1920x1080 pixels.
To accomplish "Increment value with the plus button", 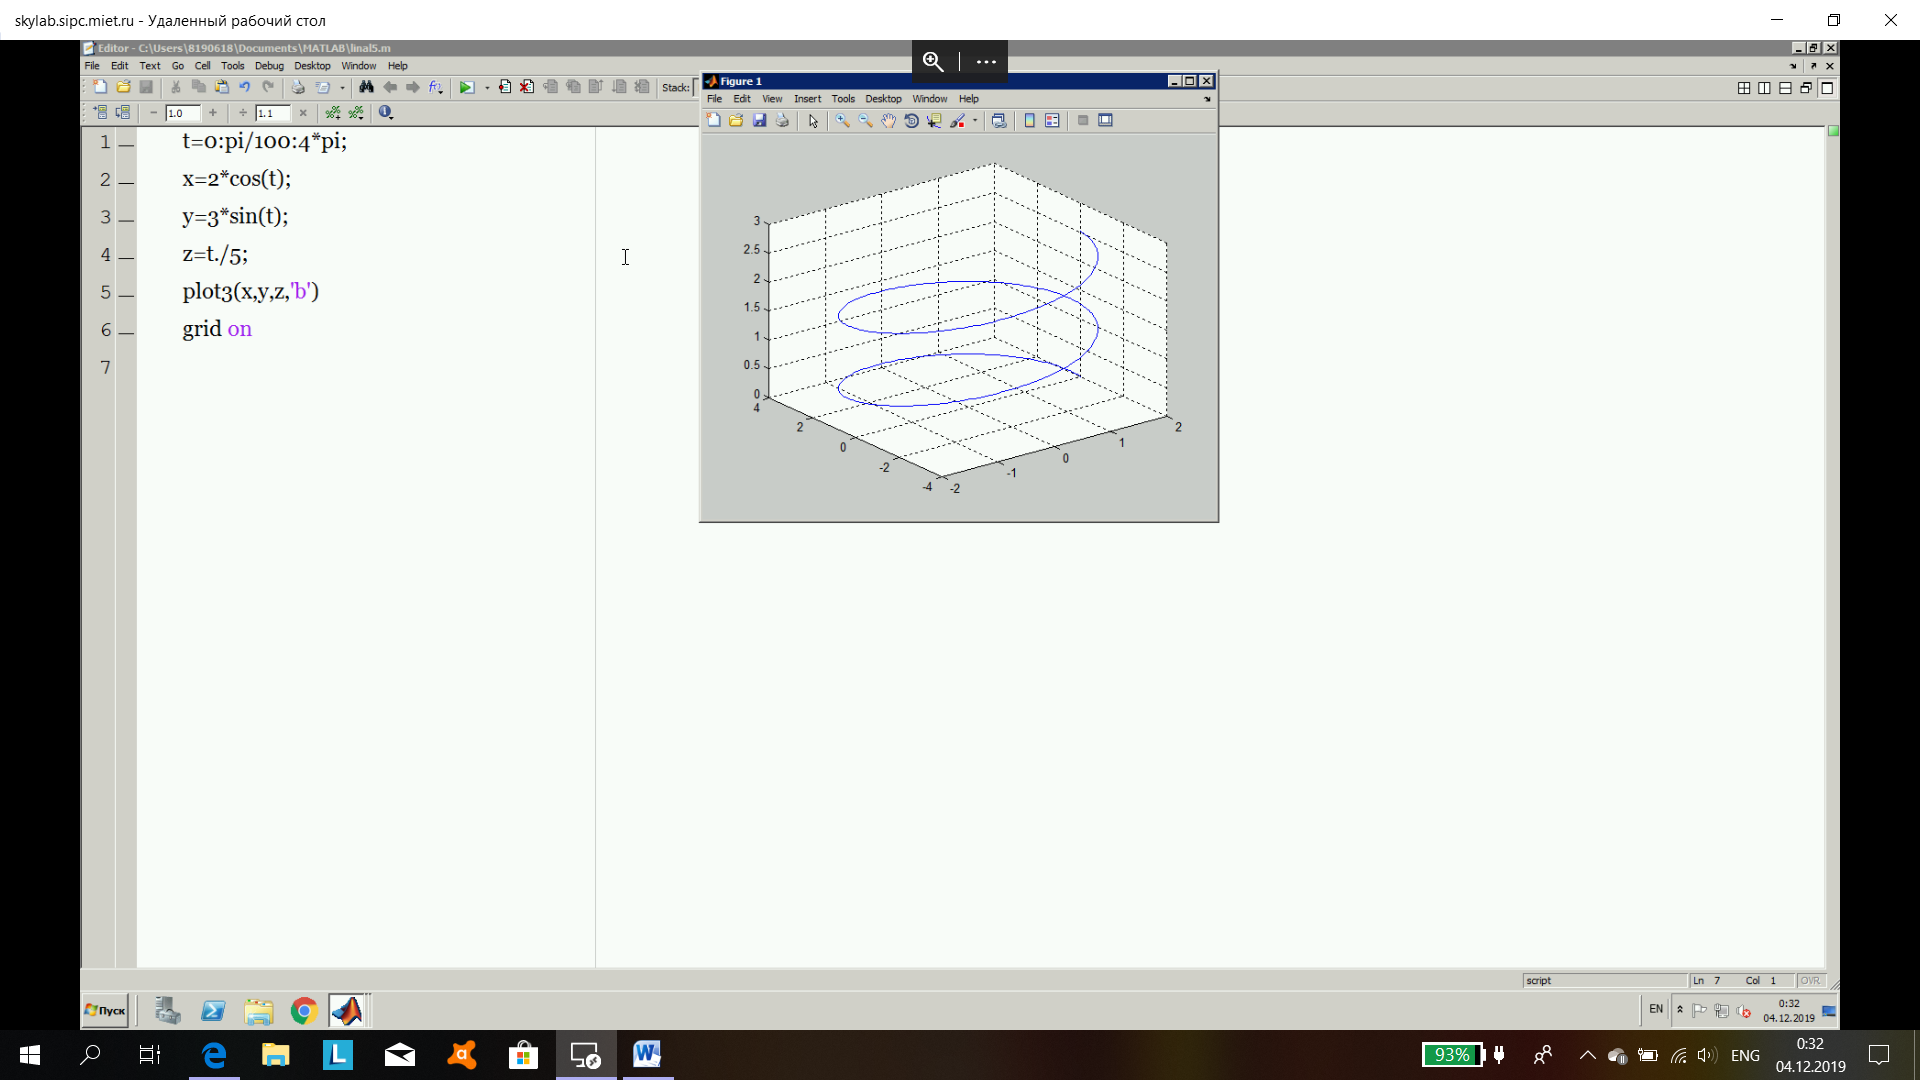I will (213, 113).
